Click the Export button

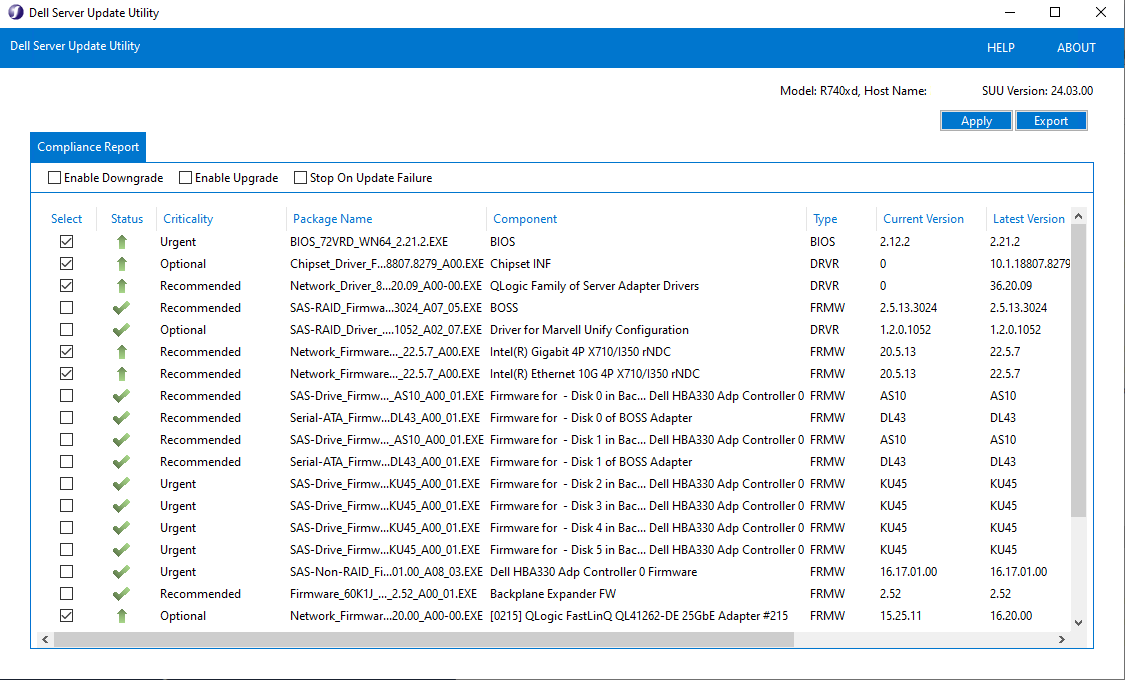[1051, 120]
